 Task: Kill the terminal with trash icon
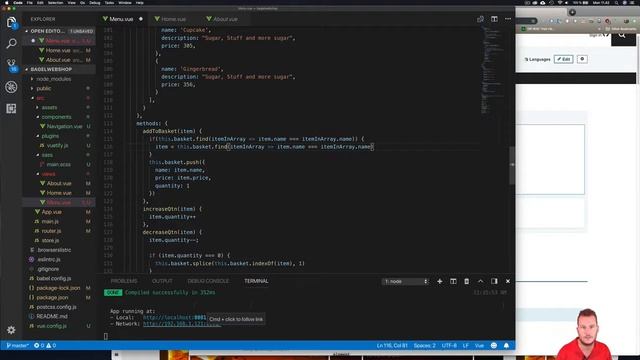pos(467,281)
